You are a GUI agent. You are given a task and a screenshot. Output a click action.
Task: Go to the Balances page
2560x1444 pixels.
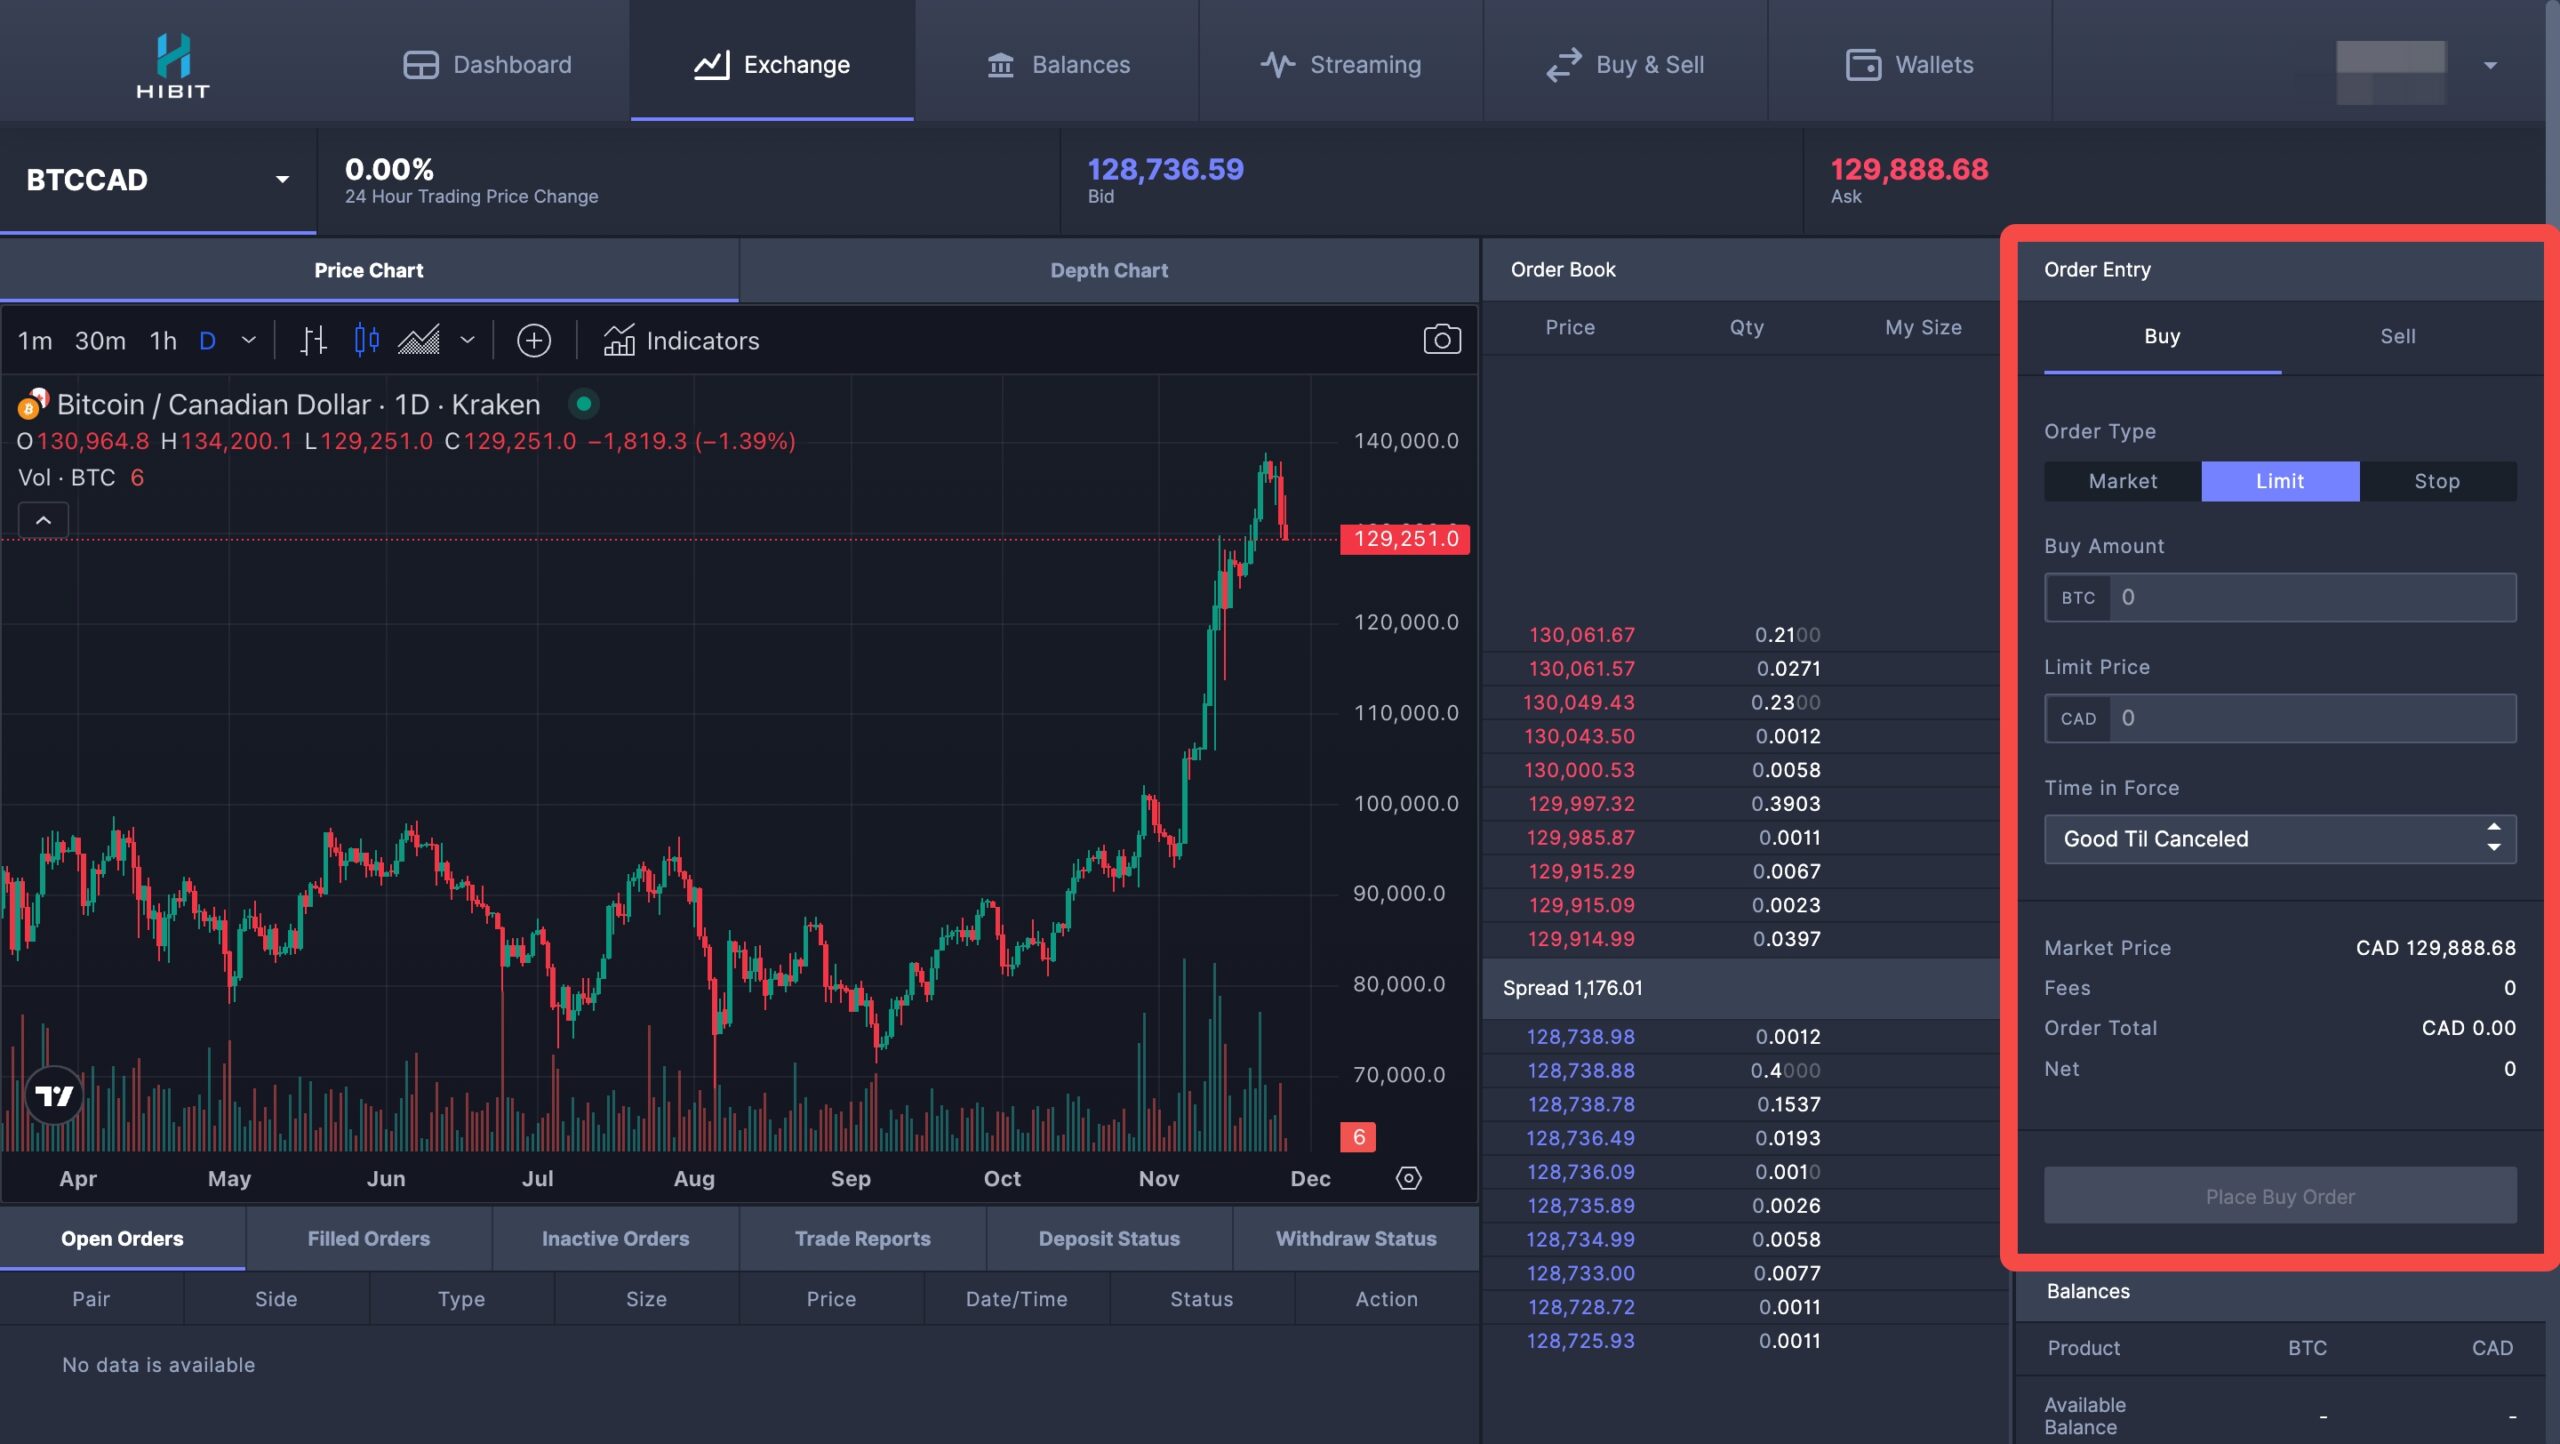click(1058, 65)
